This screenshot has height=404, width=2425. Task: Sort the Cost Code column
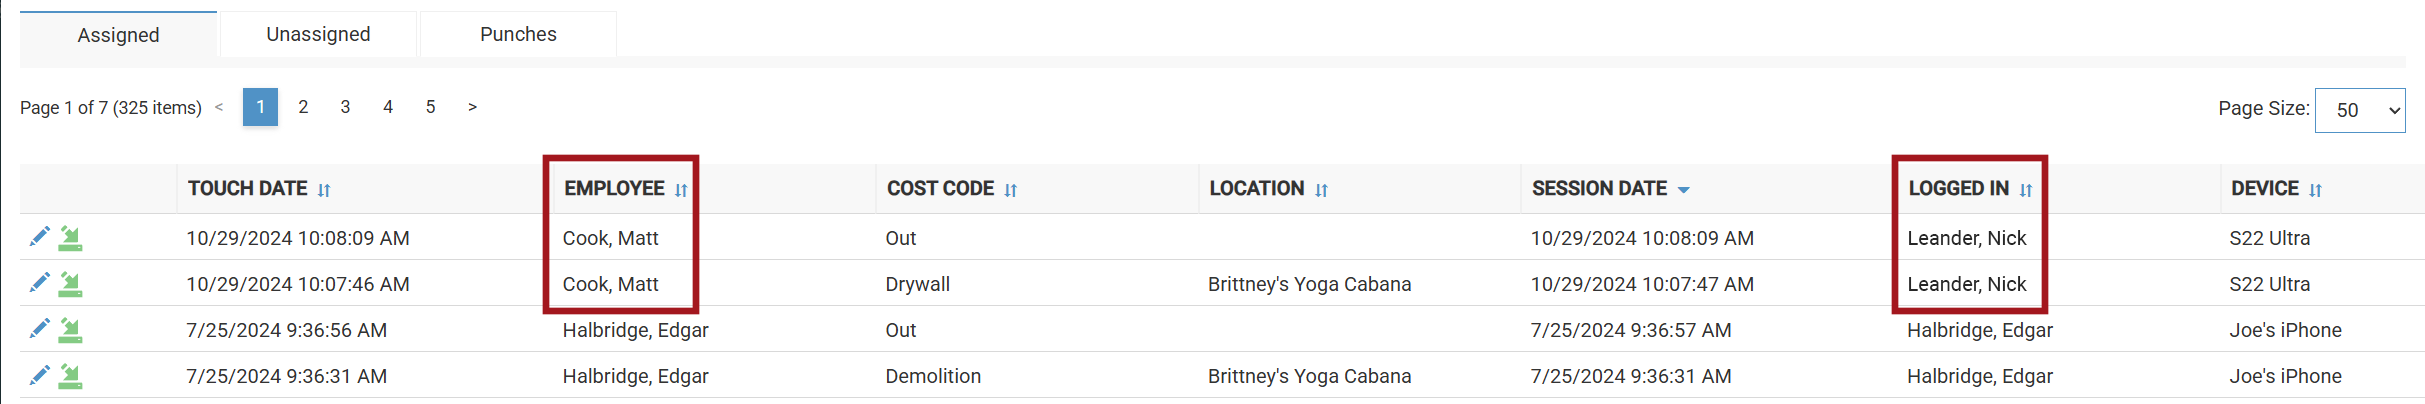pos(1010,190)
